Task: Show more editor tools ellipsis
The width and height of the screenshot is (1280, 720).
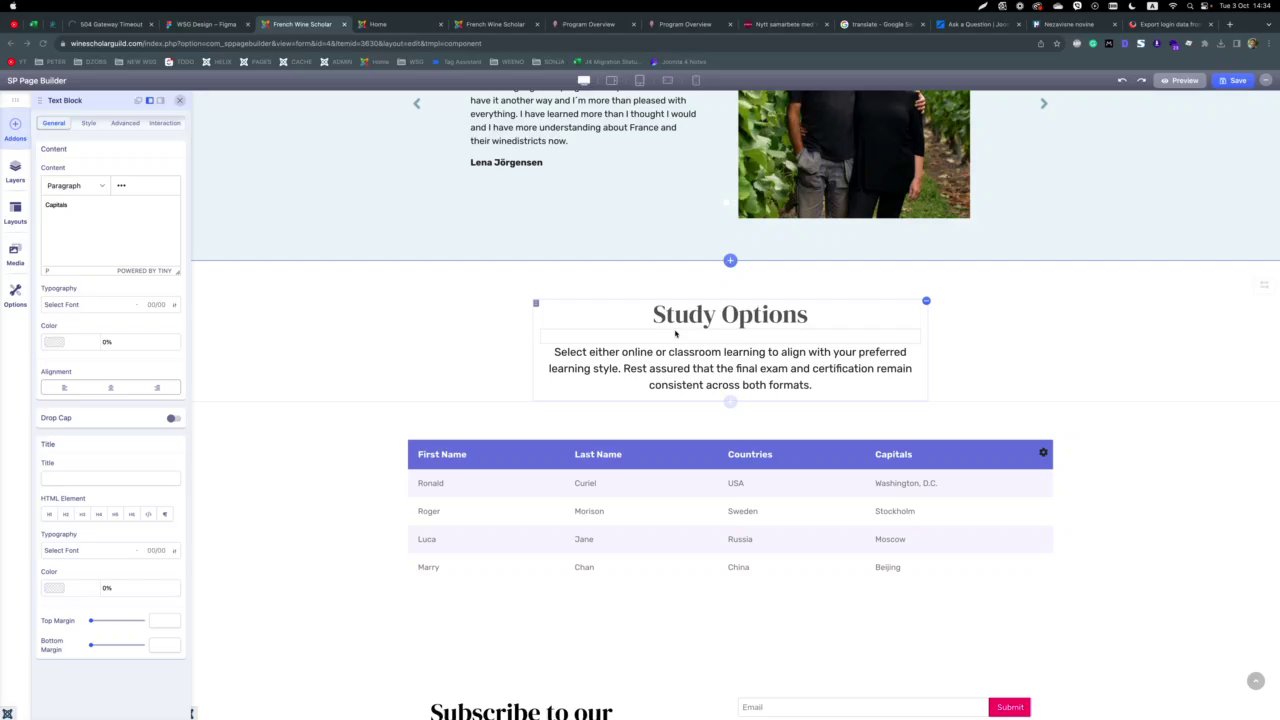Action: (x=121, y=185)
